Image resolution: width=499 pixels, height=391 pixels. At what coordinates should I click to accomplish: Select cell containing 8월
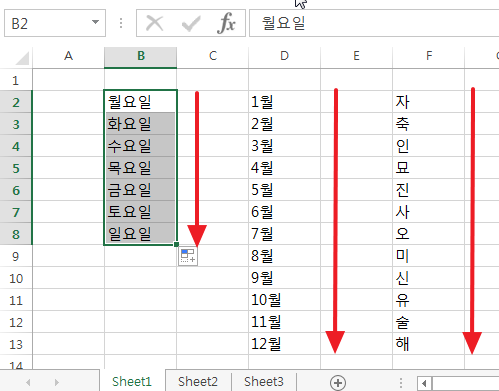click(x=284, y=256)
